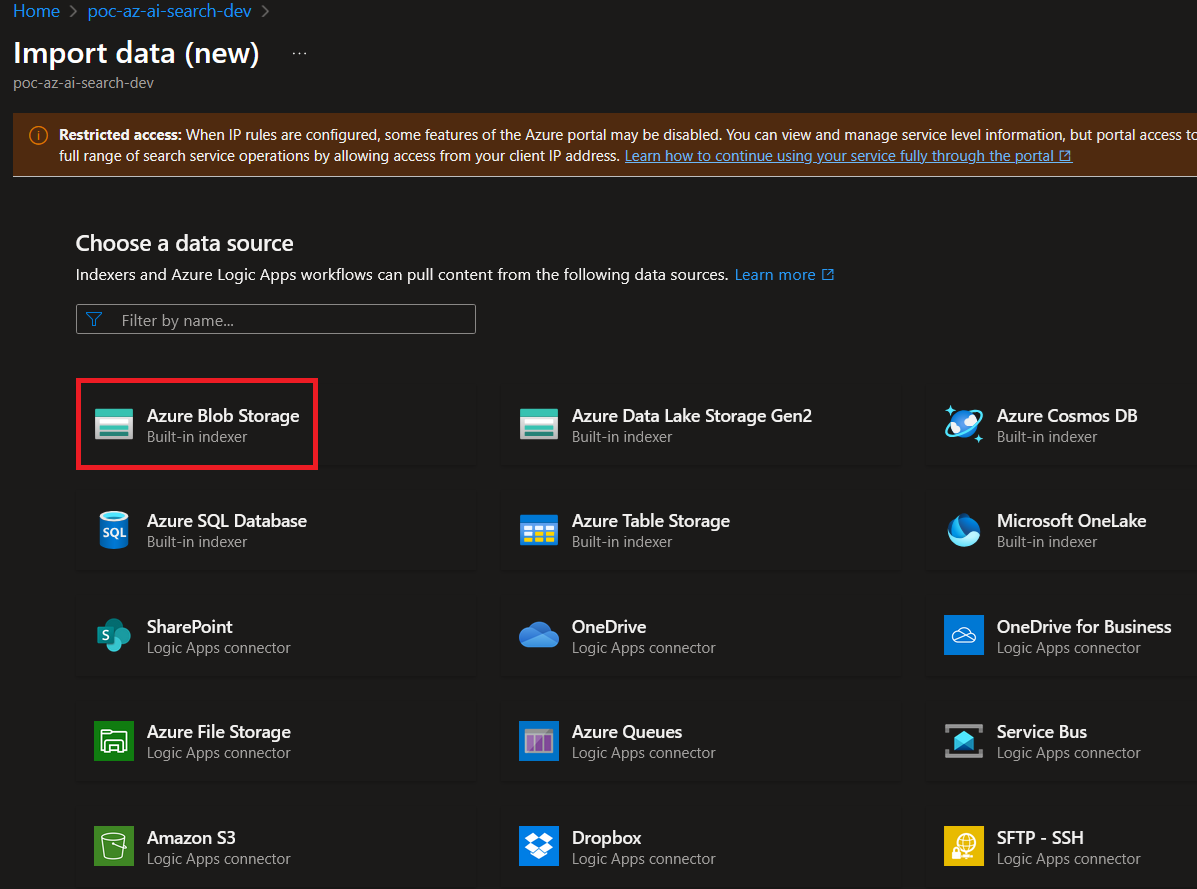Click the Service Bus icon
Image resolution: width=1197 pixels, height=889 pixels.
[x=963, y=741]
